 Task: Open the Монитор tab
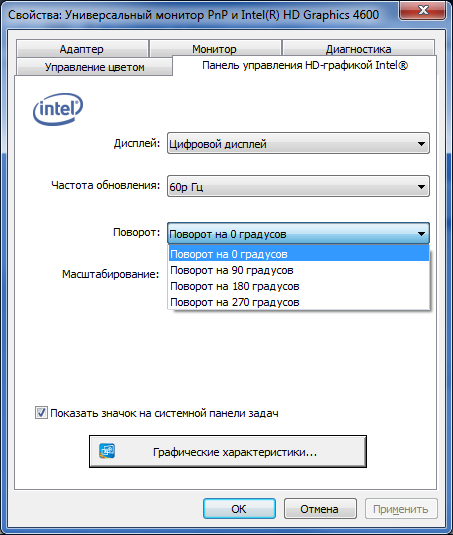tap(215, 49)
